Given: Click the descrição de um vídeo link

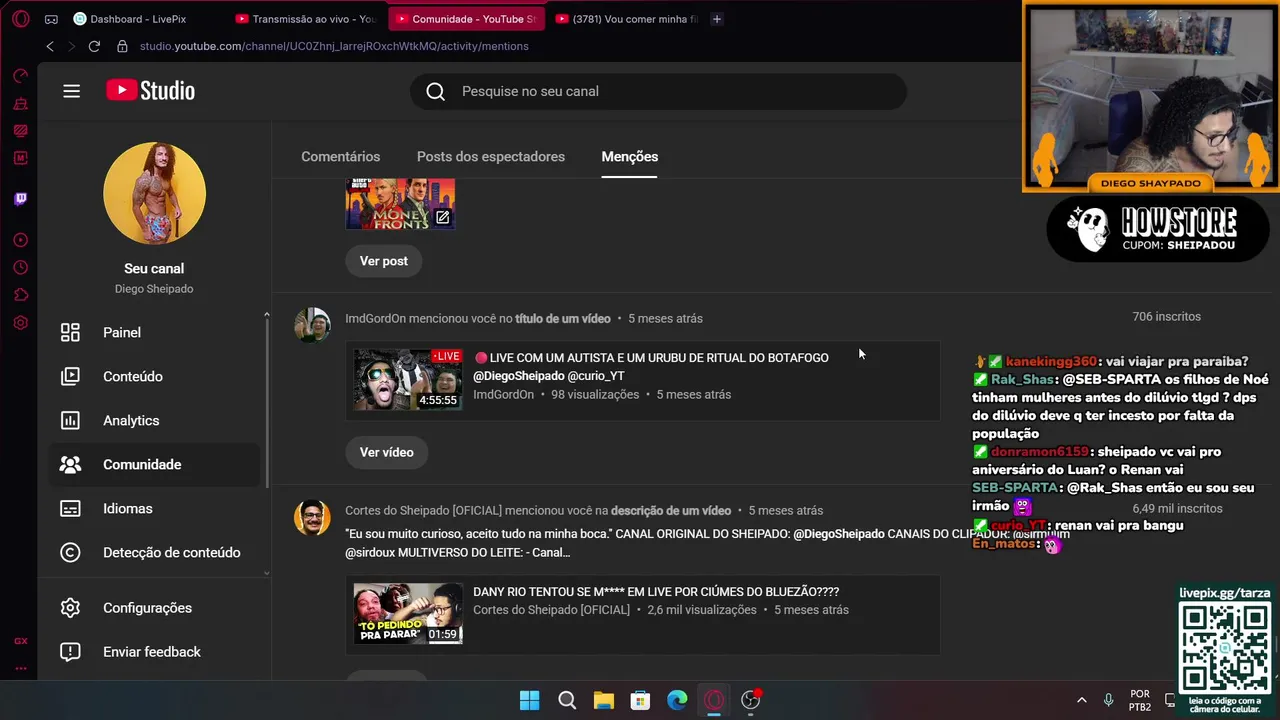Looking at the screenshot, I should (x=671, y=511).
